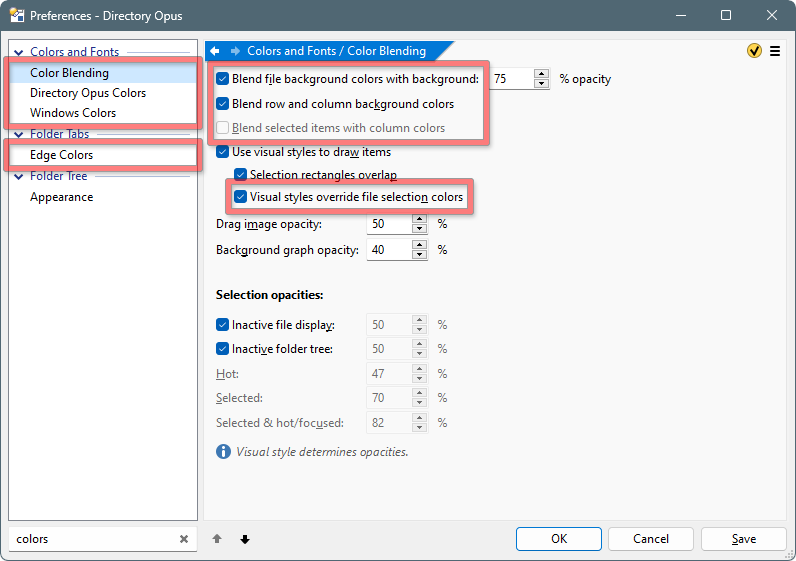
Task: Click the Colors and Fonts / Color Blending header
Action: pyautogui.click(x=336, y=51)
